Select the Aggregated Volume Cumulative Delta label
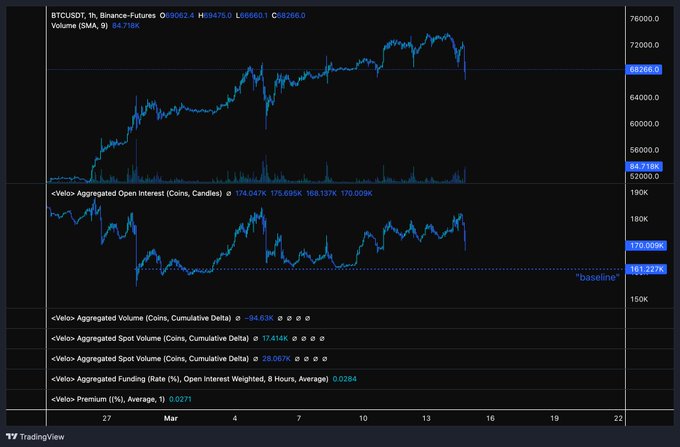This screenshot has height=447, width=680. (x=141, y=318)
